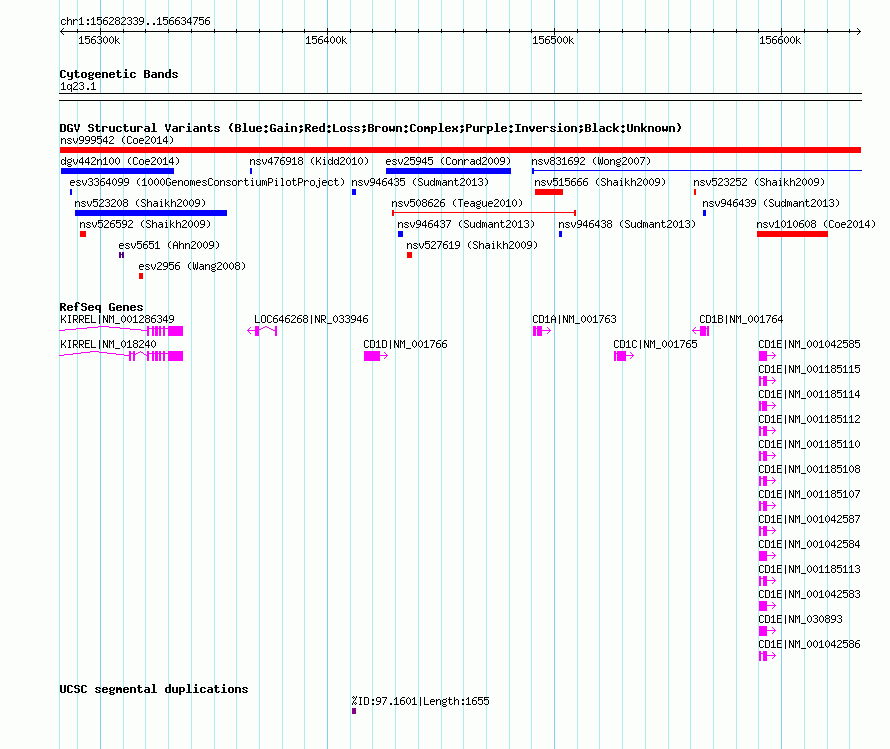Click the nsv526592 (Shaikh2009) red marker

pyautogui.click(x=83, y=234)
